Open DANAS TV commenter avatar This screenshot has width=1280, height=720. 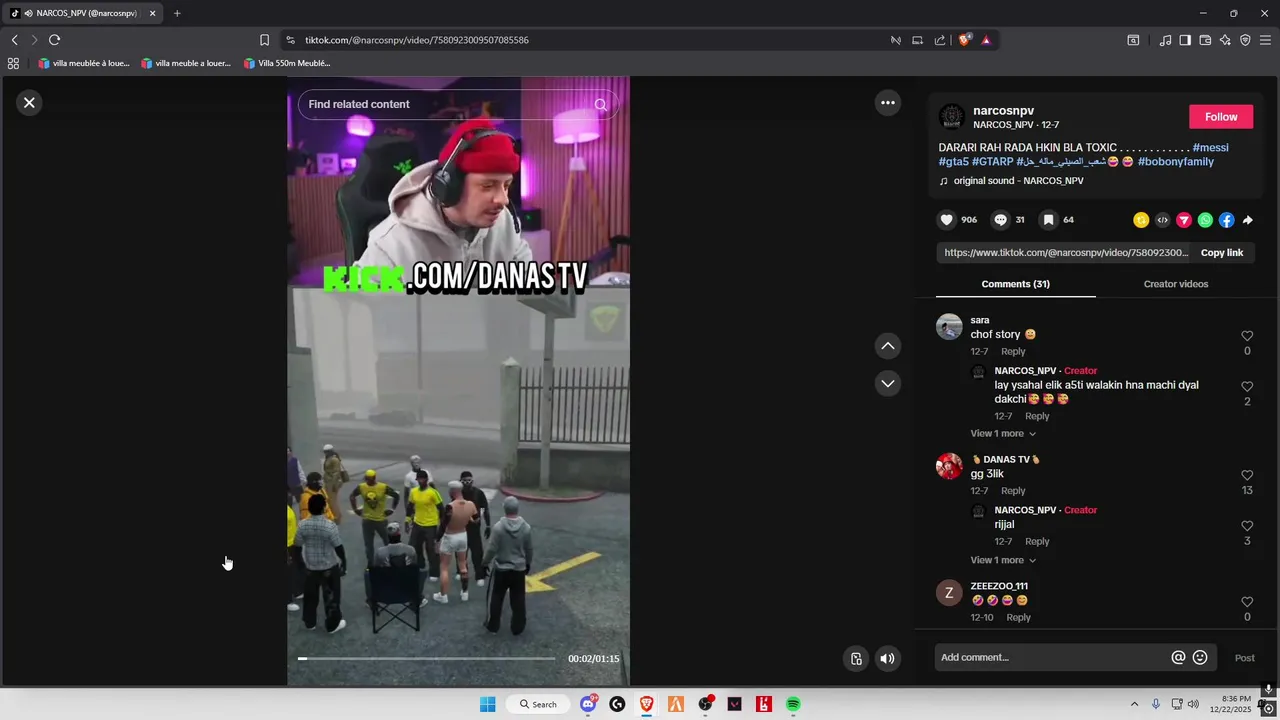click(949, 466)
